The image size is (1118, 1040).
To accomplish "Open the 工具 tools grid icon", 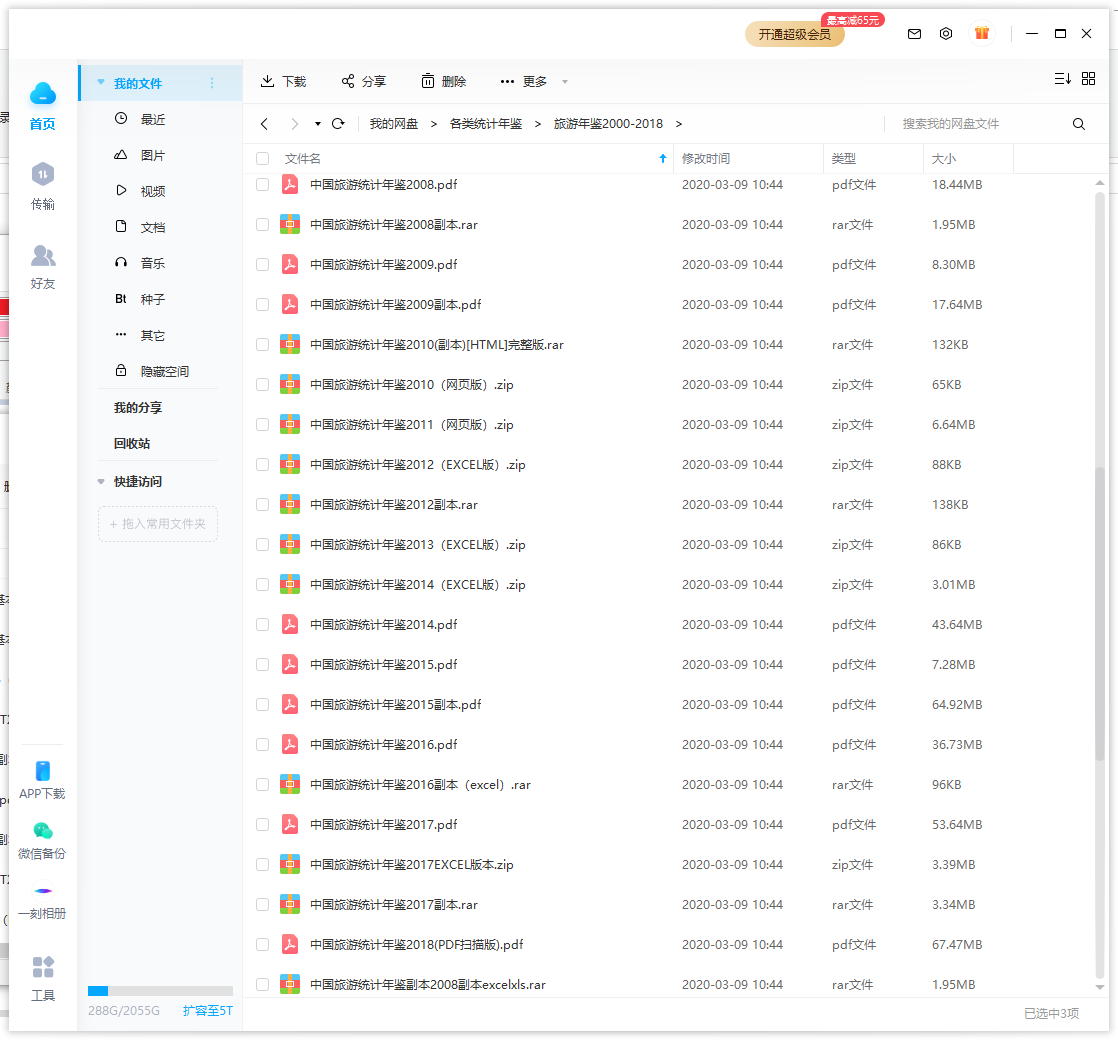I will pos(43,967).
